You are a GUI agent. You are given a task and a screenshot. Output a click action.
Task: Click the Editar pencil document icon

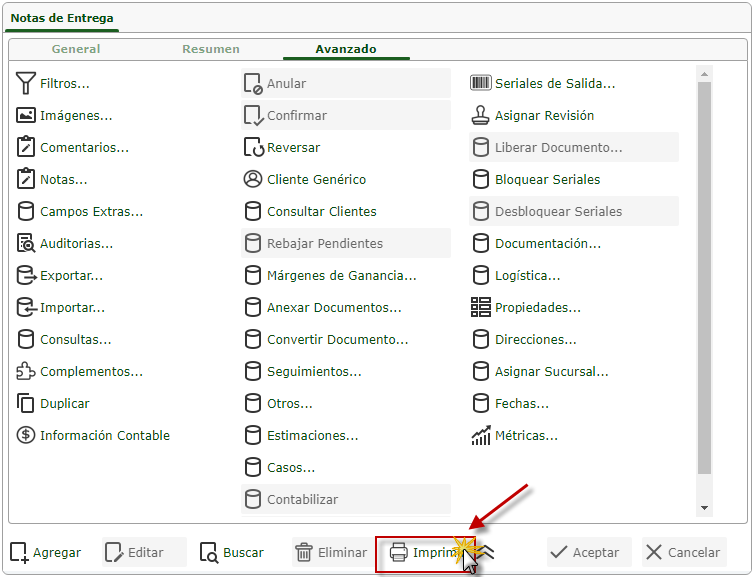tap(114, 552)
